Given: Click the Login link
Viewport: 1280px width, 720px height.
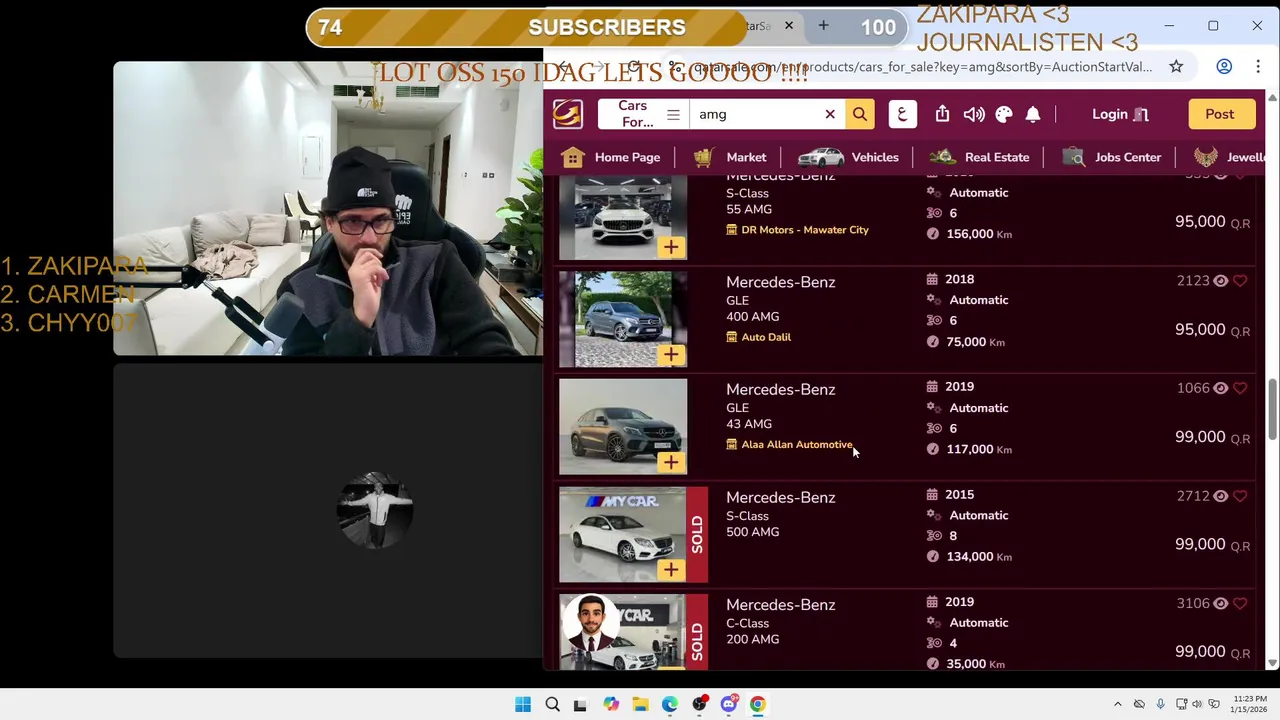Looking at the screenshot, I should click(1120, 114).
